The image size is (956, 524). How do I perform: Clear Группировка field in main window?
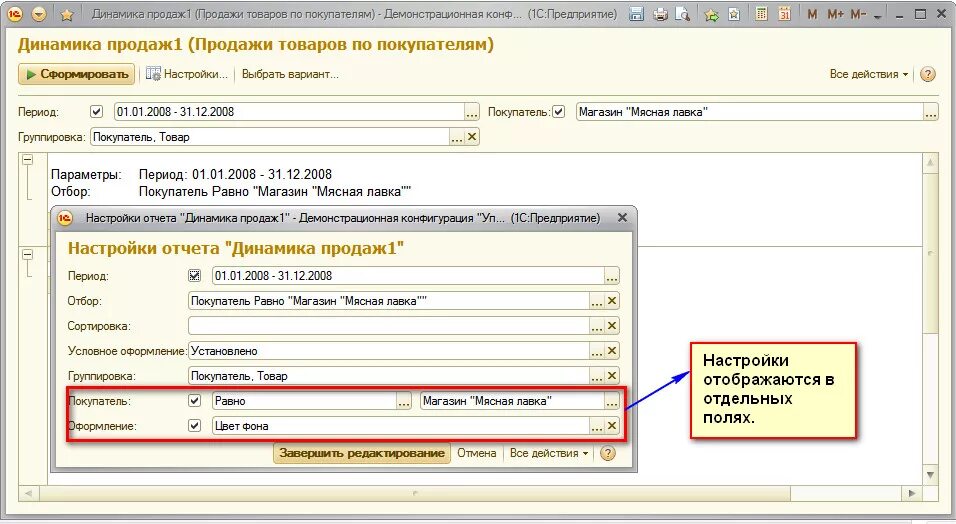472,137
